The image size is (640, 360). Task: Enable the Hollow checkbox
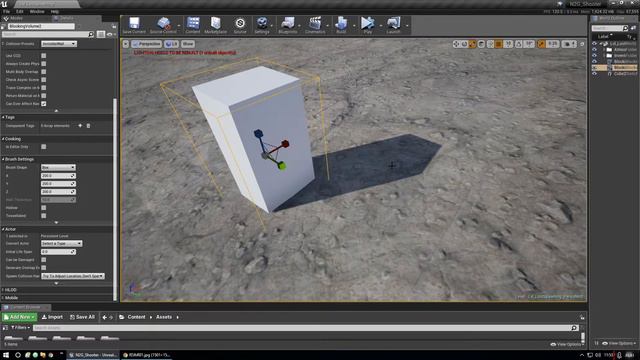44,208
